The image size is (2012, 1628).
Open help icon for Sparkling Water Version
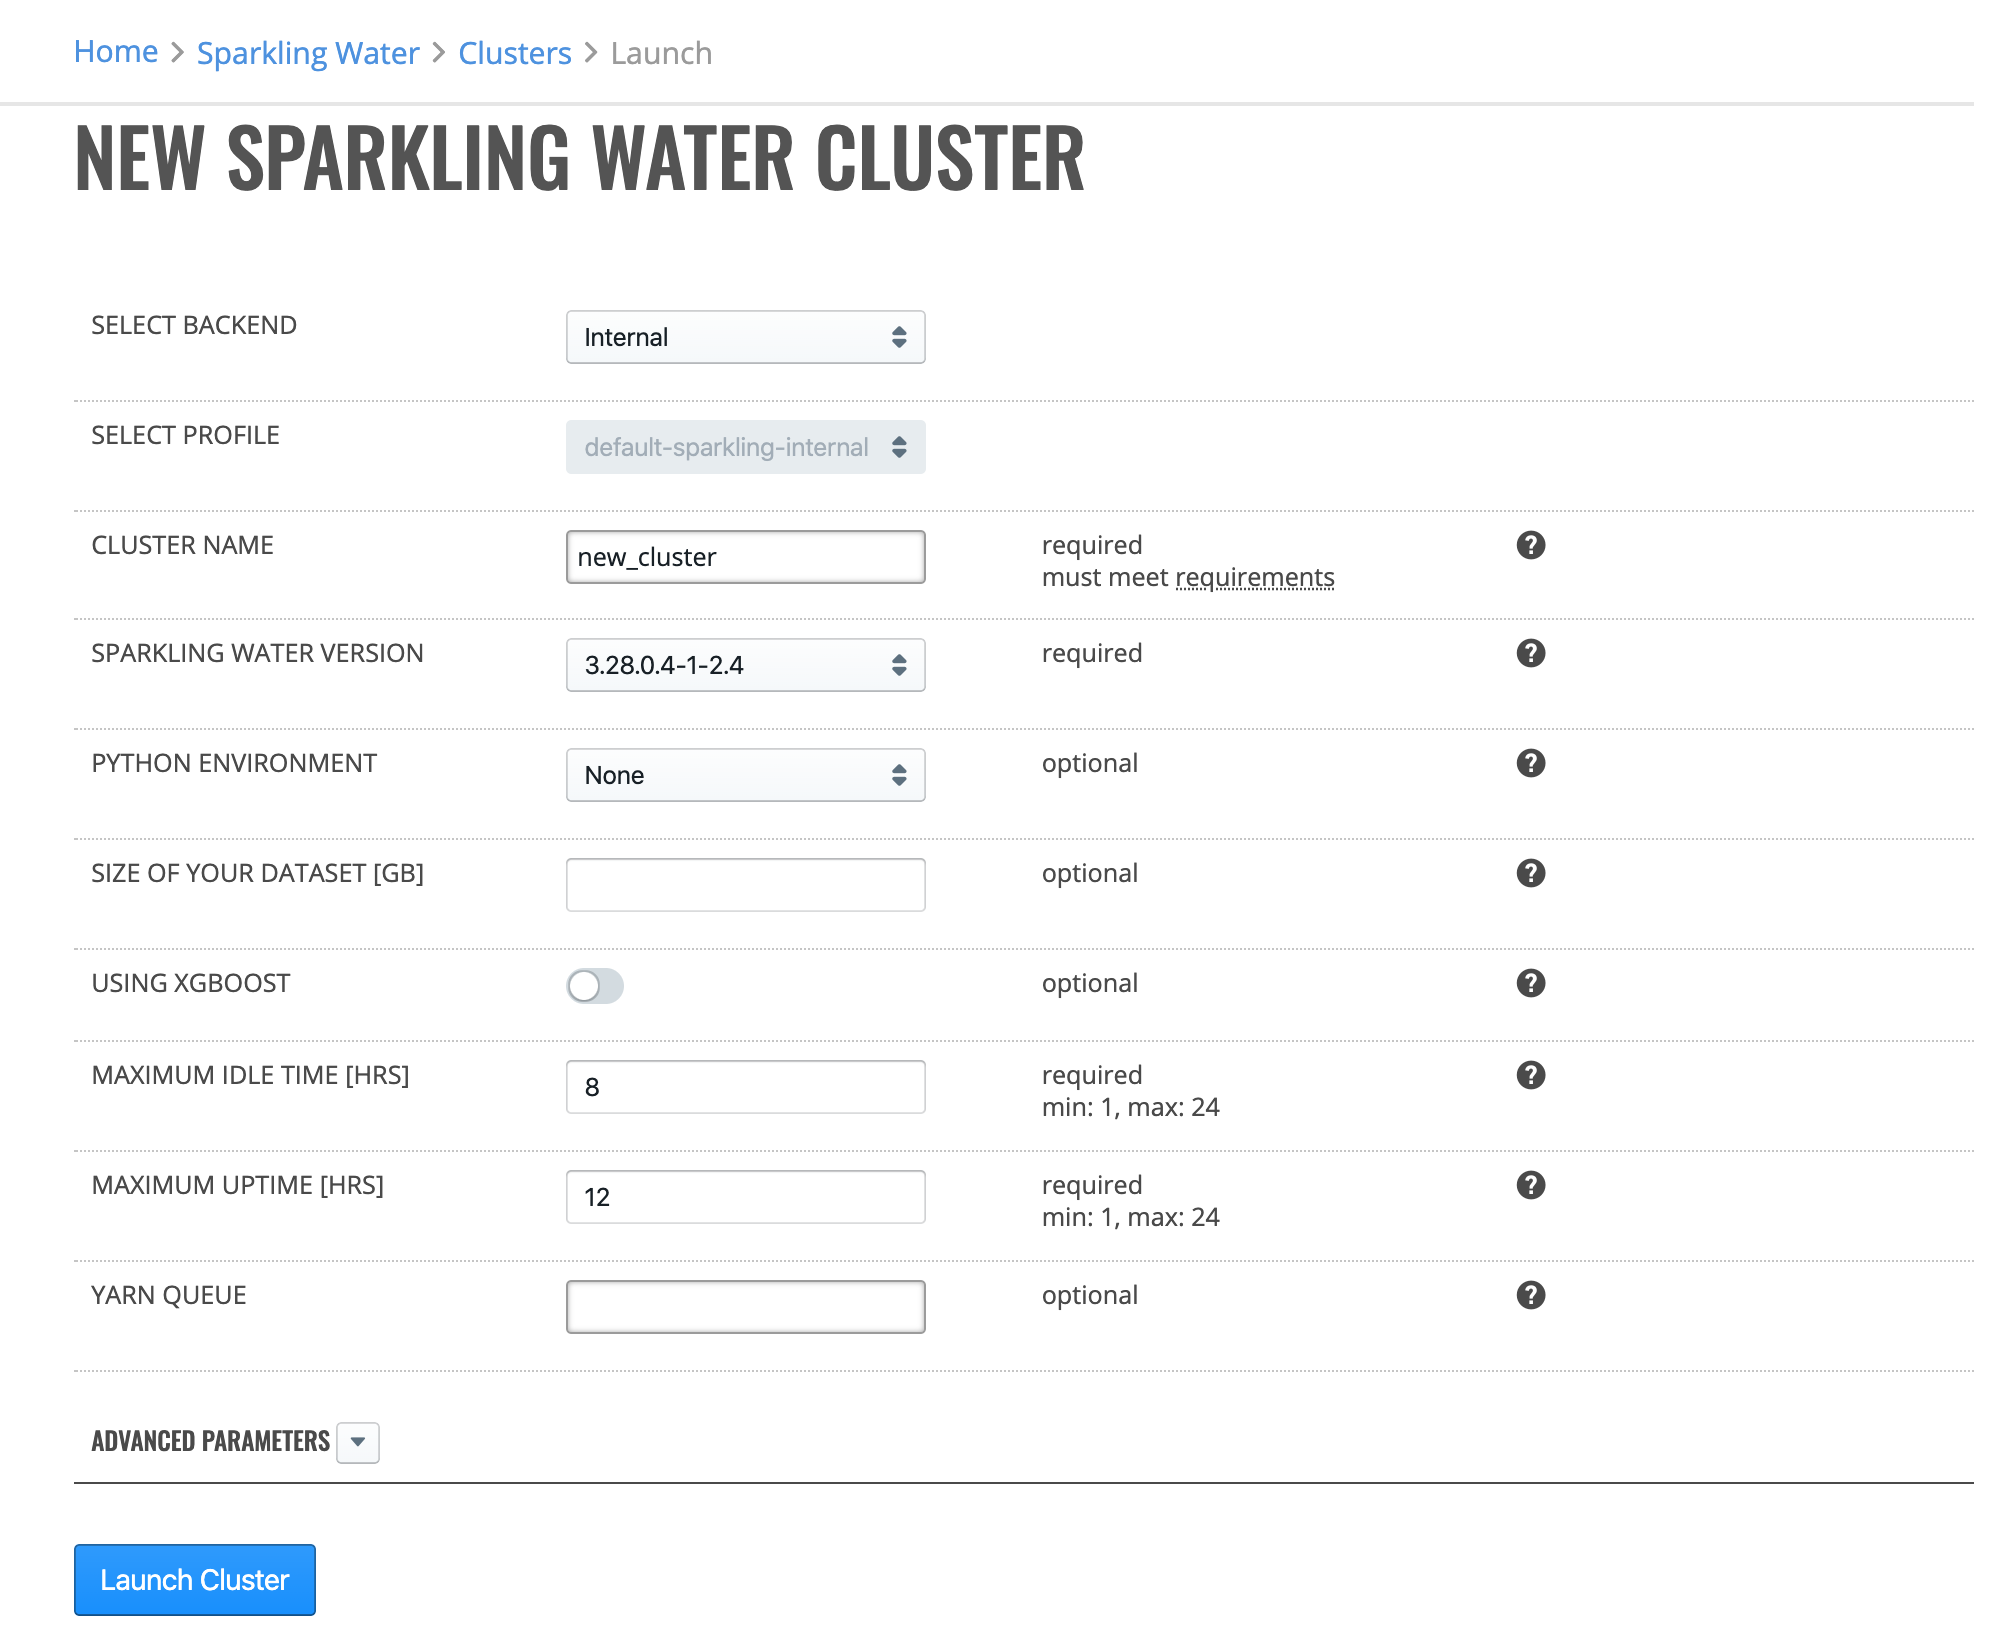coord(1530,653)
